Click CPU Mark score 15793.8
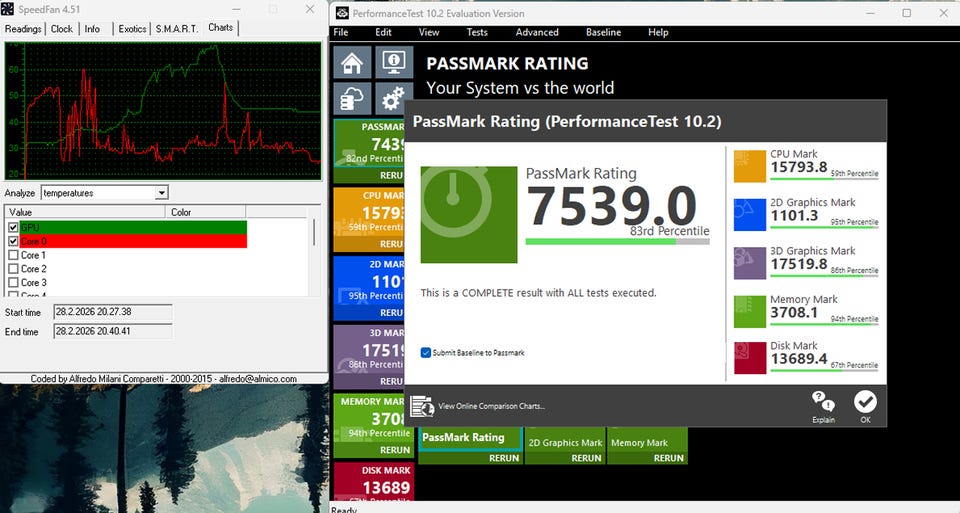The width and height of the screenshot is (960, 513). pyautogui.click(x=798, y=167)
